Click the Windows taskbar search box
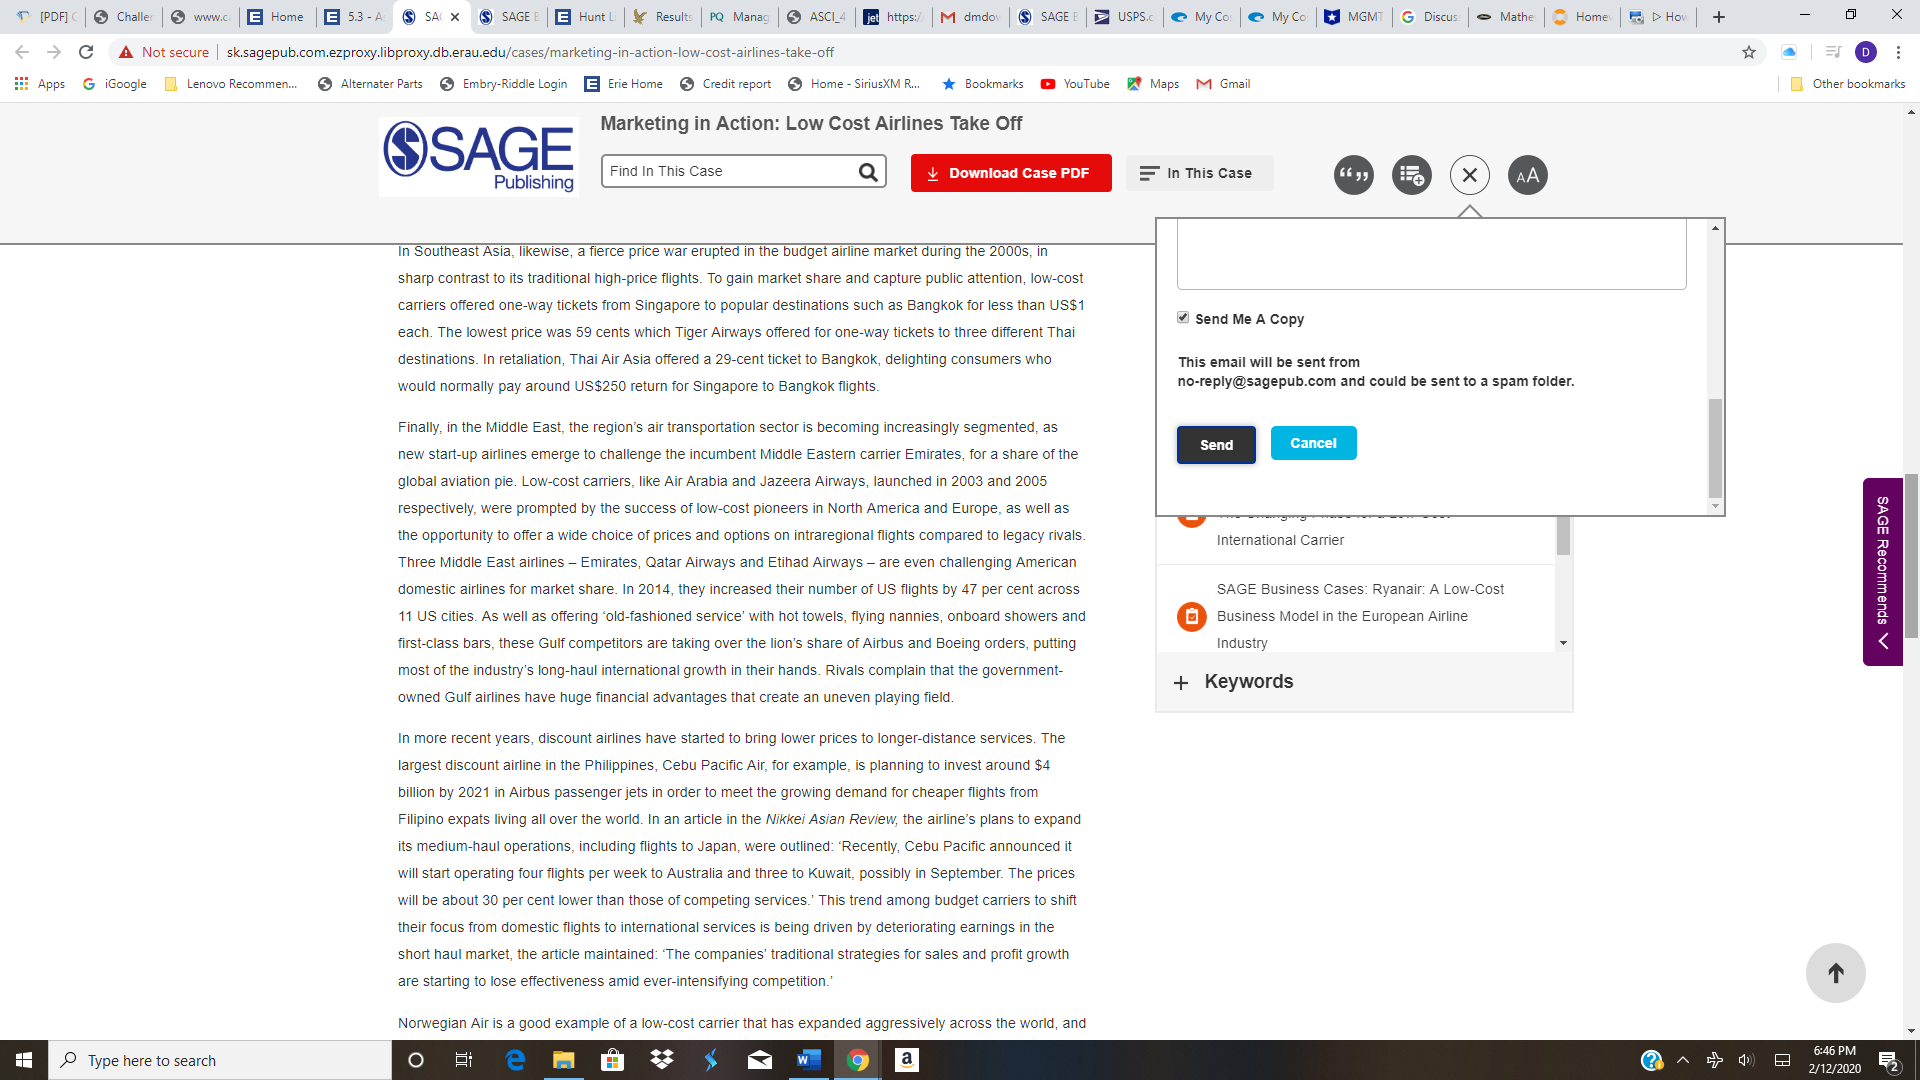 click(x=220, y=1060)
